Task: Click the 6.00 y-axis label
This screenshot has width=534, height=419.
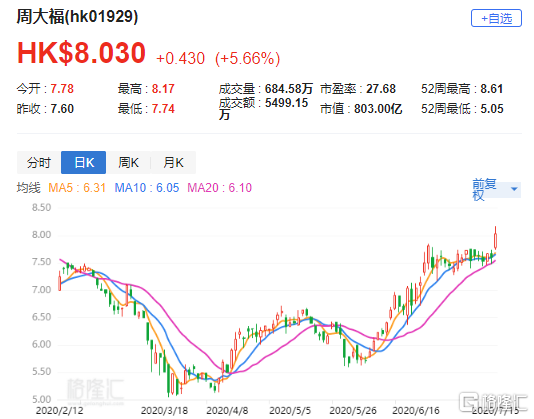Action: [41, 344]
